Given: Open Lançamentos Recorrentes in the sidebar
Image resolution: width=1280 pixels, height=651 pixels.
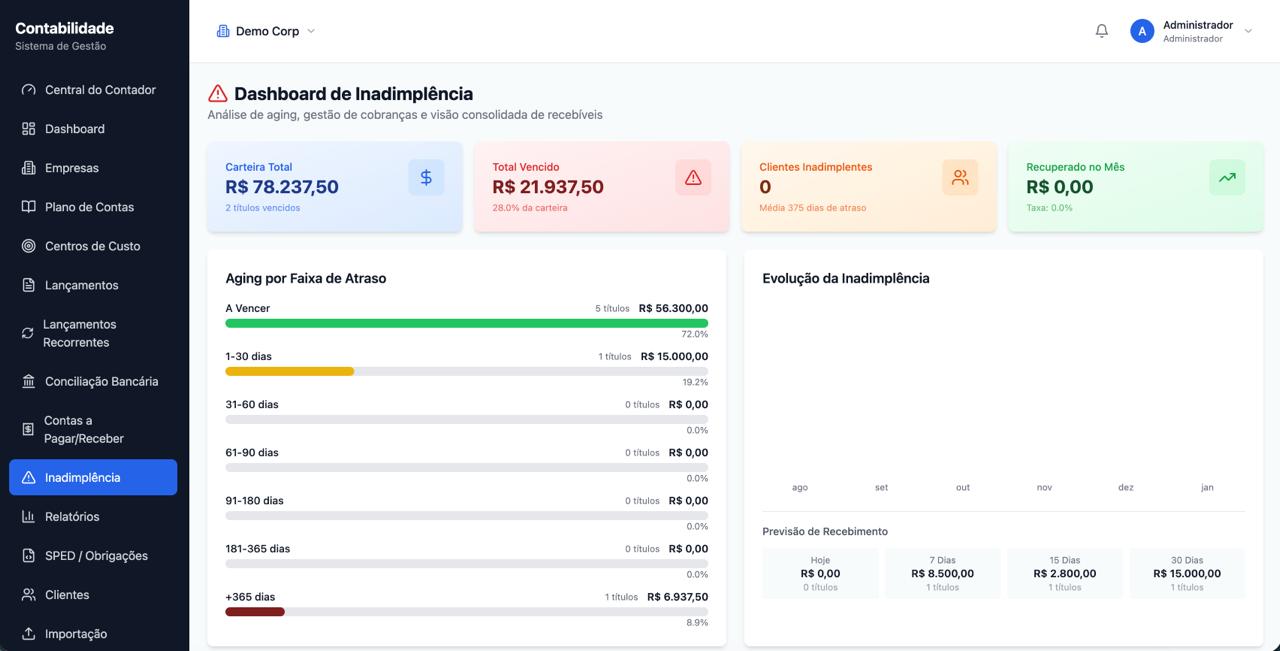Looking at the screenshot, I should [x=80, y=333].
